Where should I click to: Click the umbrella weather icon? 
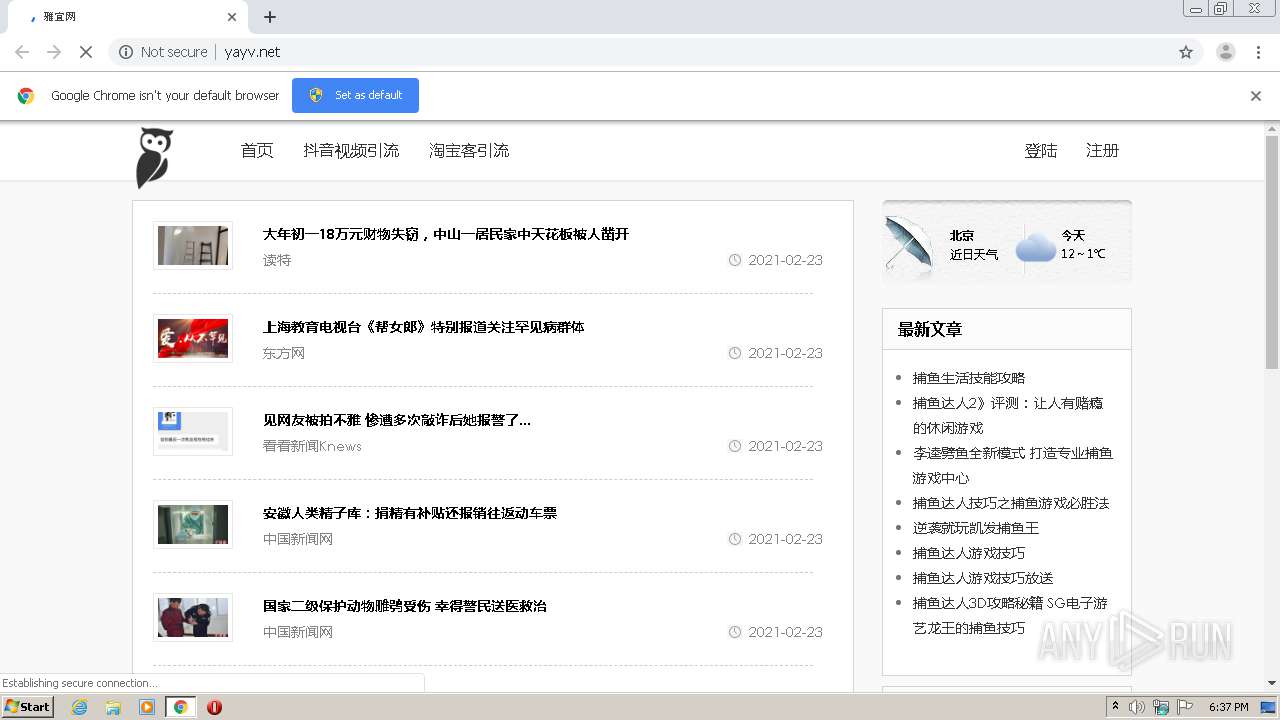pos(910,244)
